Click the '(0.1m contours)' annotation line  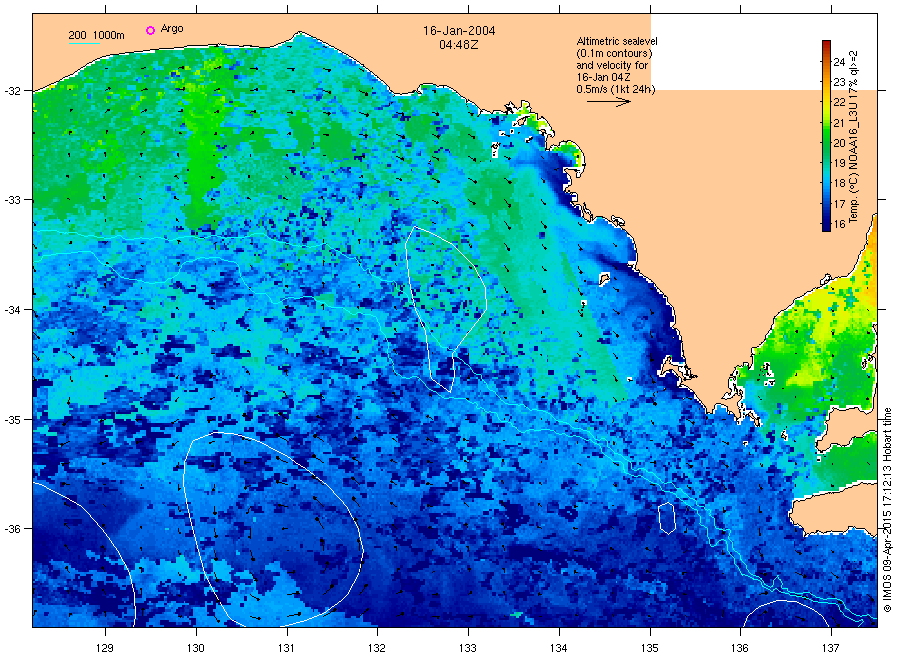[x=614, y=53]
